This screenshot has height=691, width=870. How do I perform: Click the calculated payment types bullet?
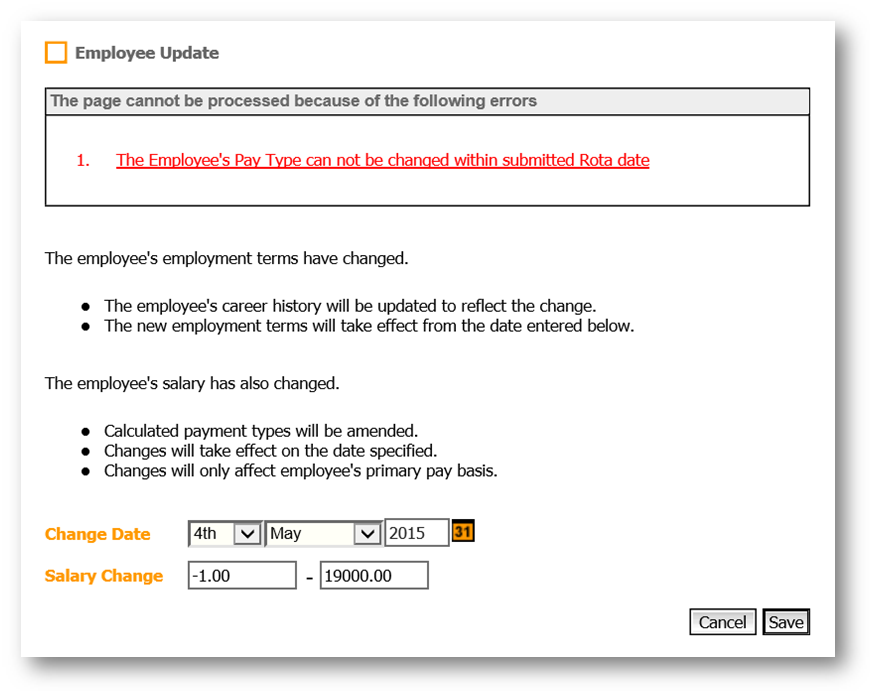[x=260, y=431]
